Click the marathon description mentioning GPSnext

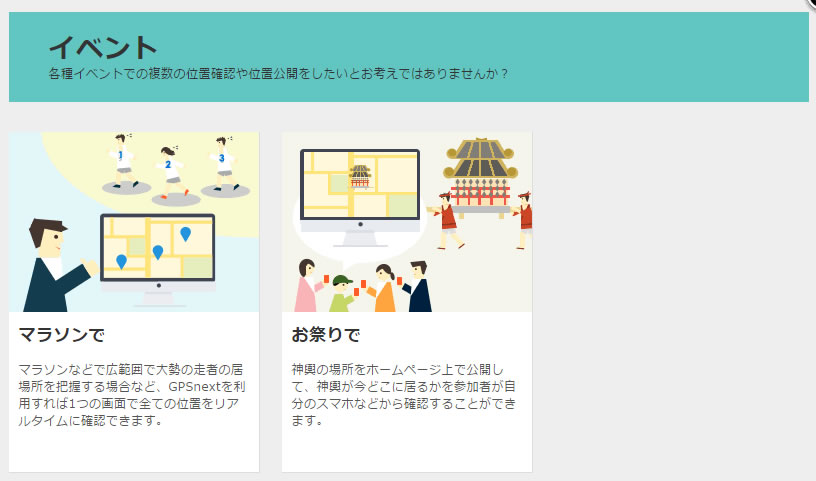[132, 395]
